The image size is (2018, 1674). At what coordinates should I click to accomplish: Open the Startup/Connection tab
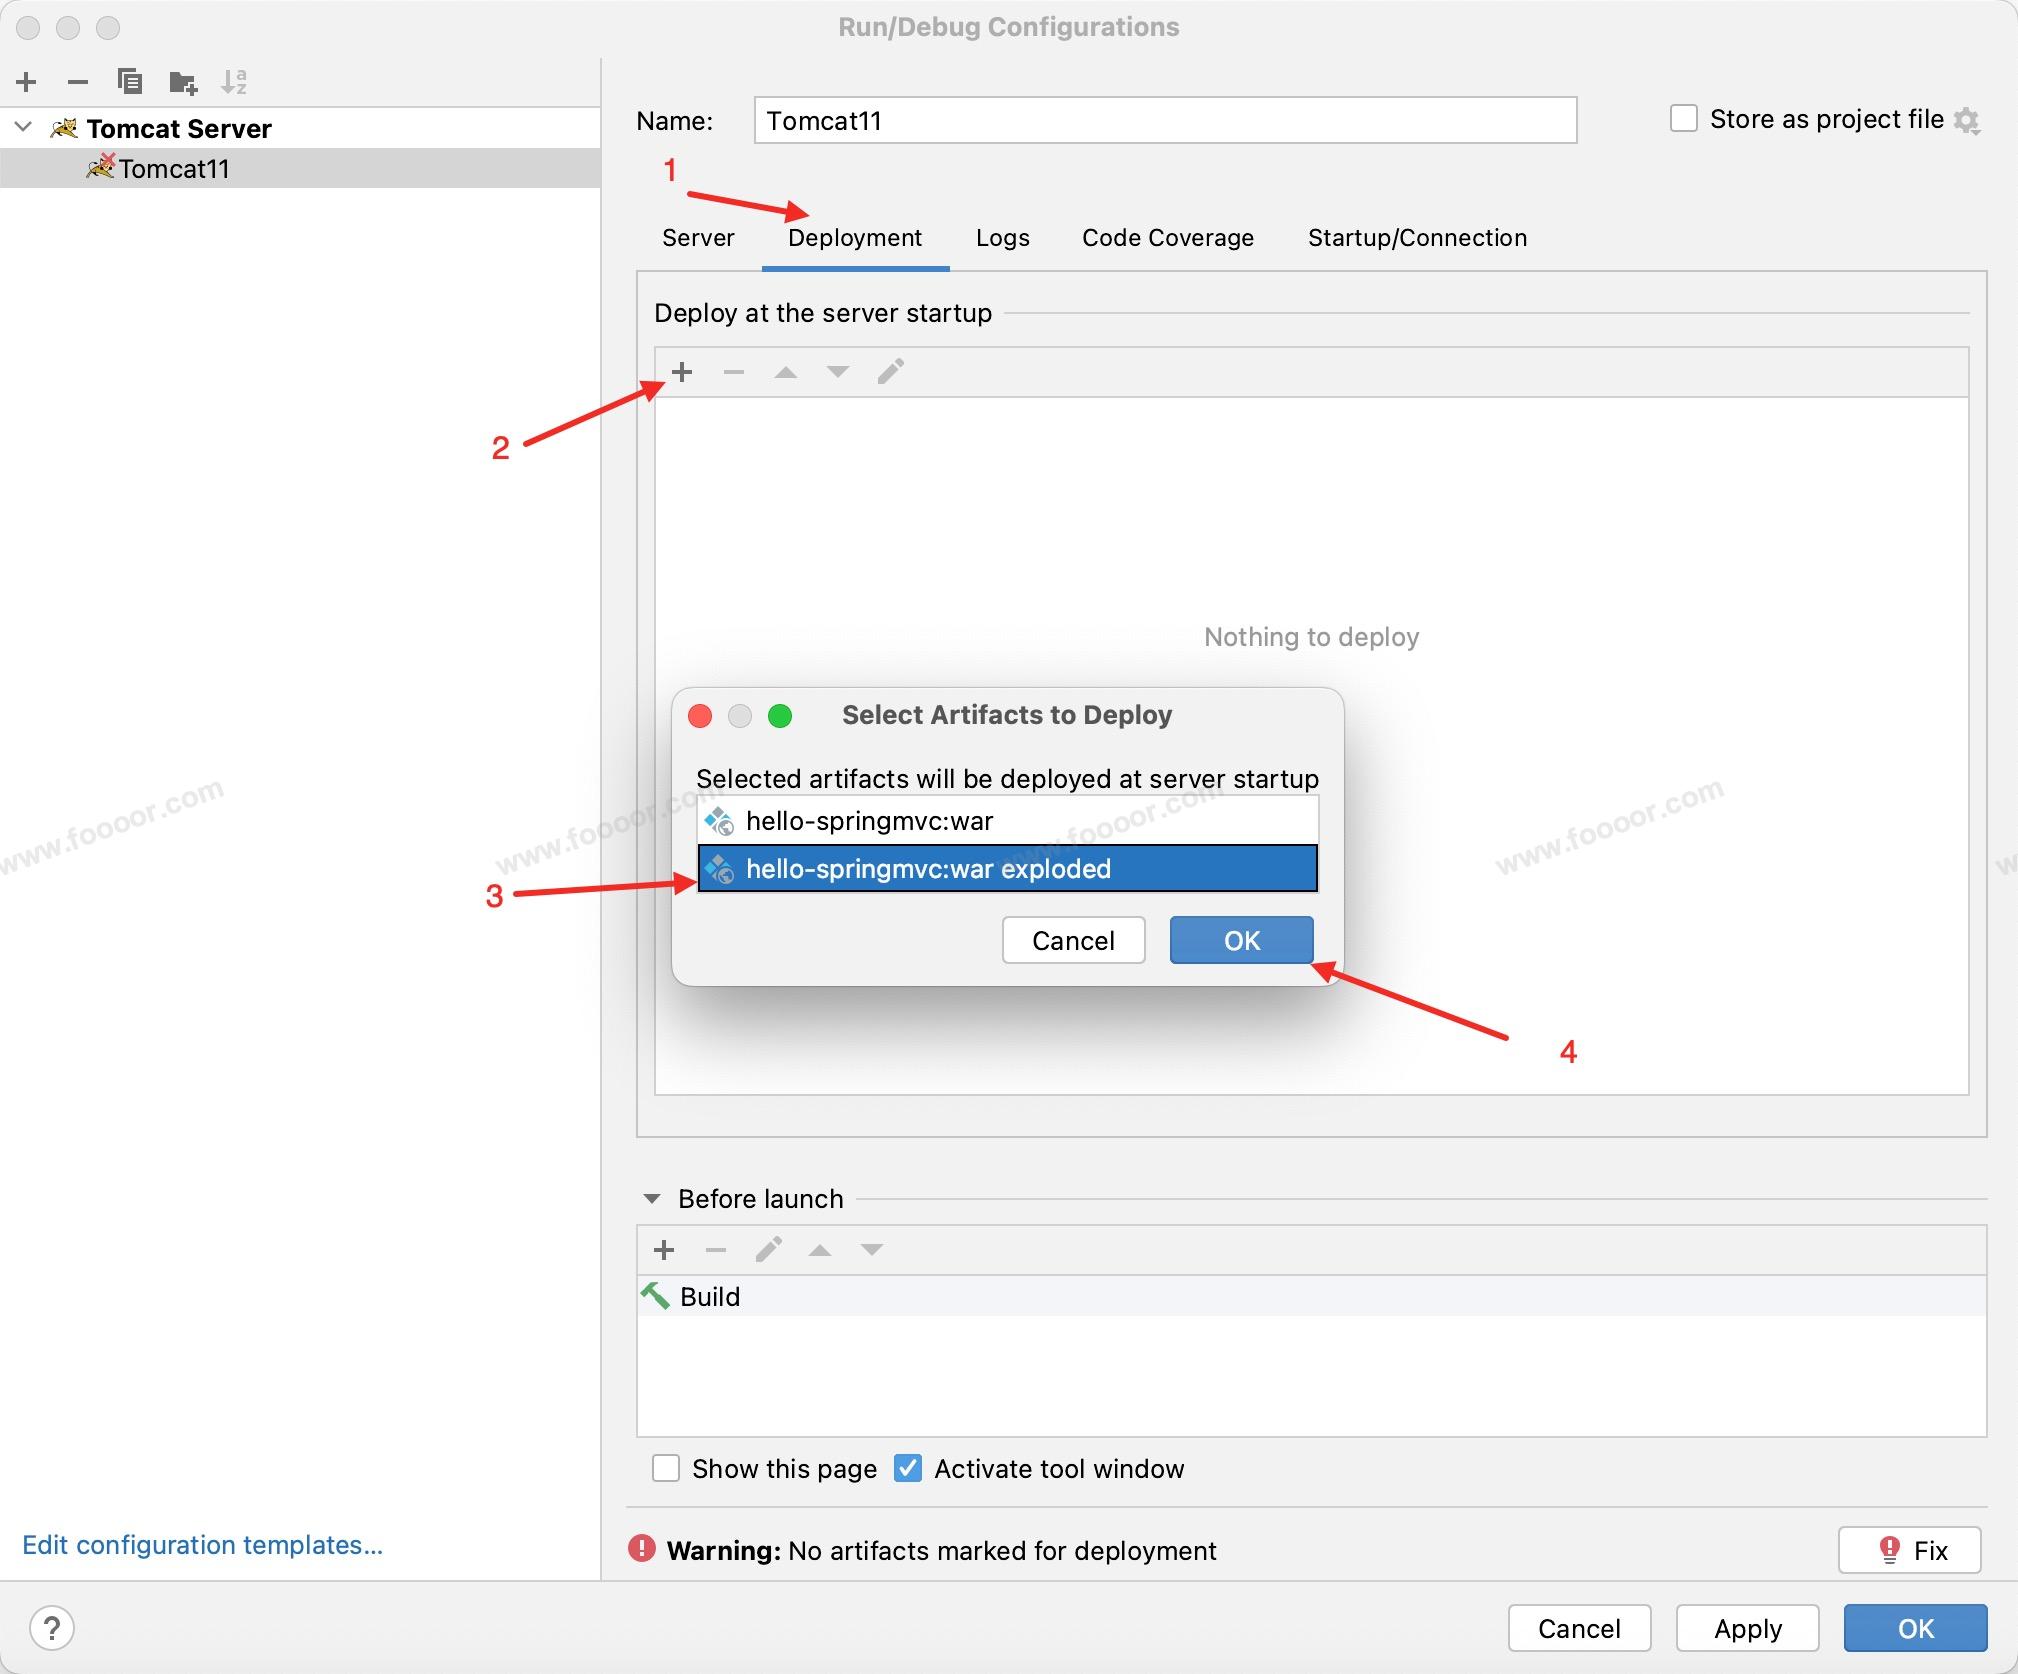[x=1417, y=238]
